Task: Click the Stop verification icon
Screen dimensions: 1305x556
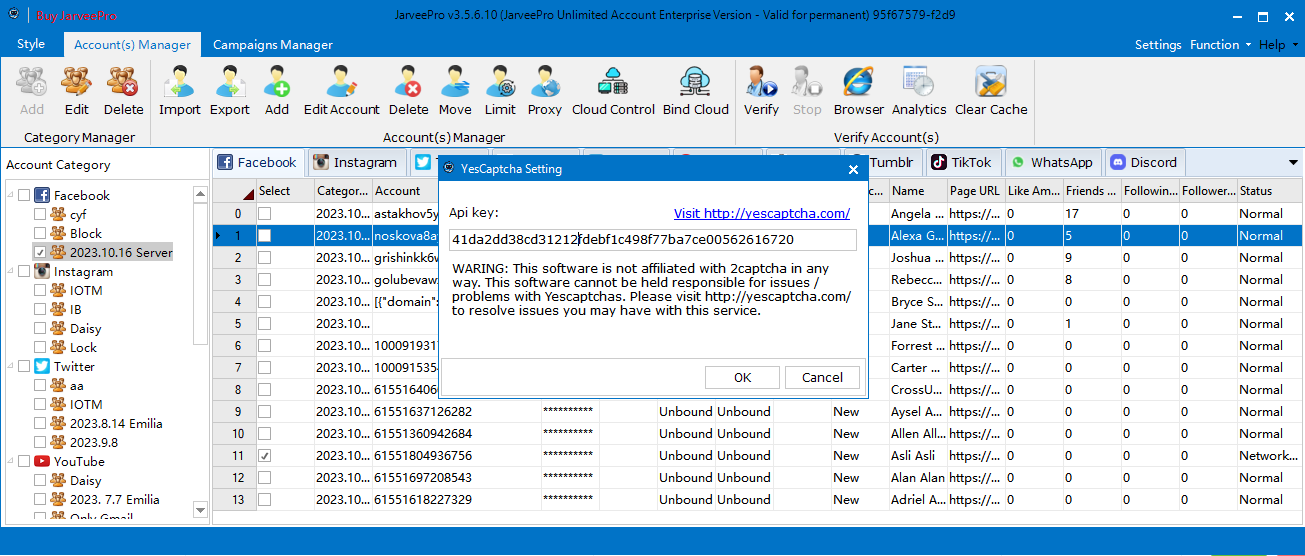Action: 807,91
